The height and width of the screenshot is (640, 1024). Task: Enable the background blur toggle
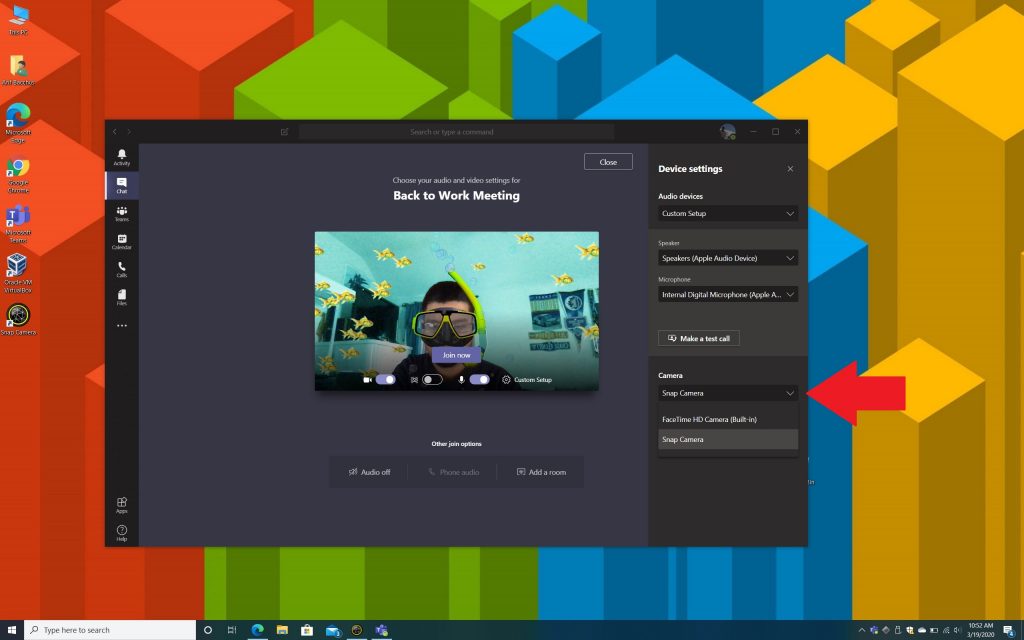pos(432,380)
